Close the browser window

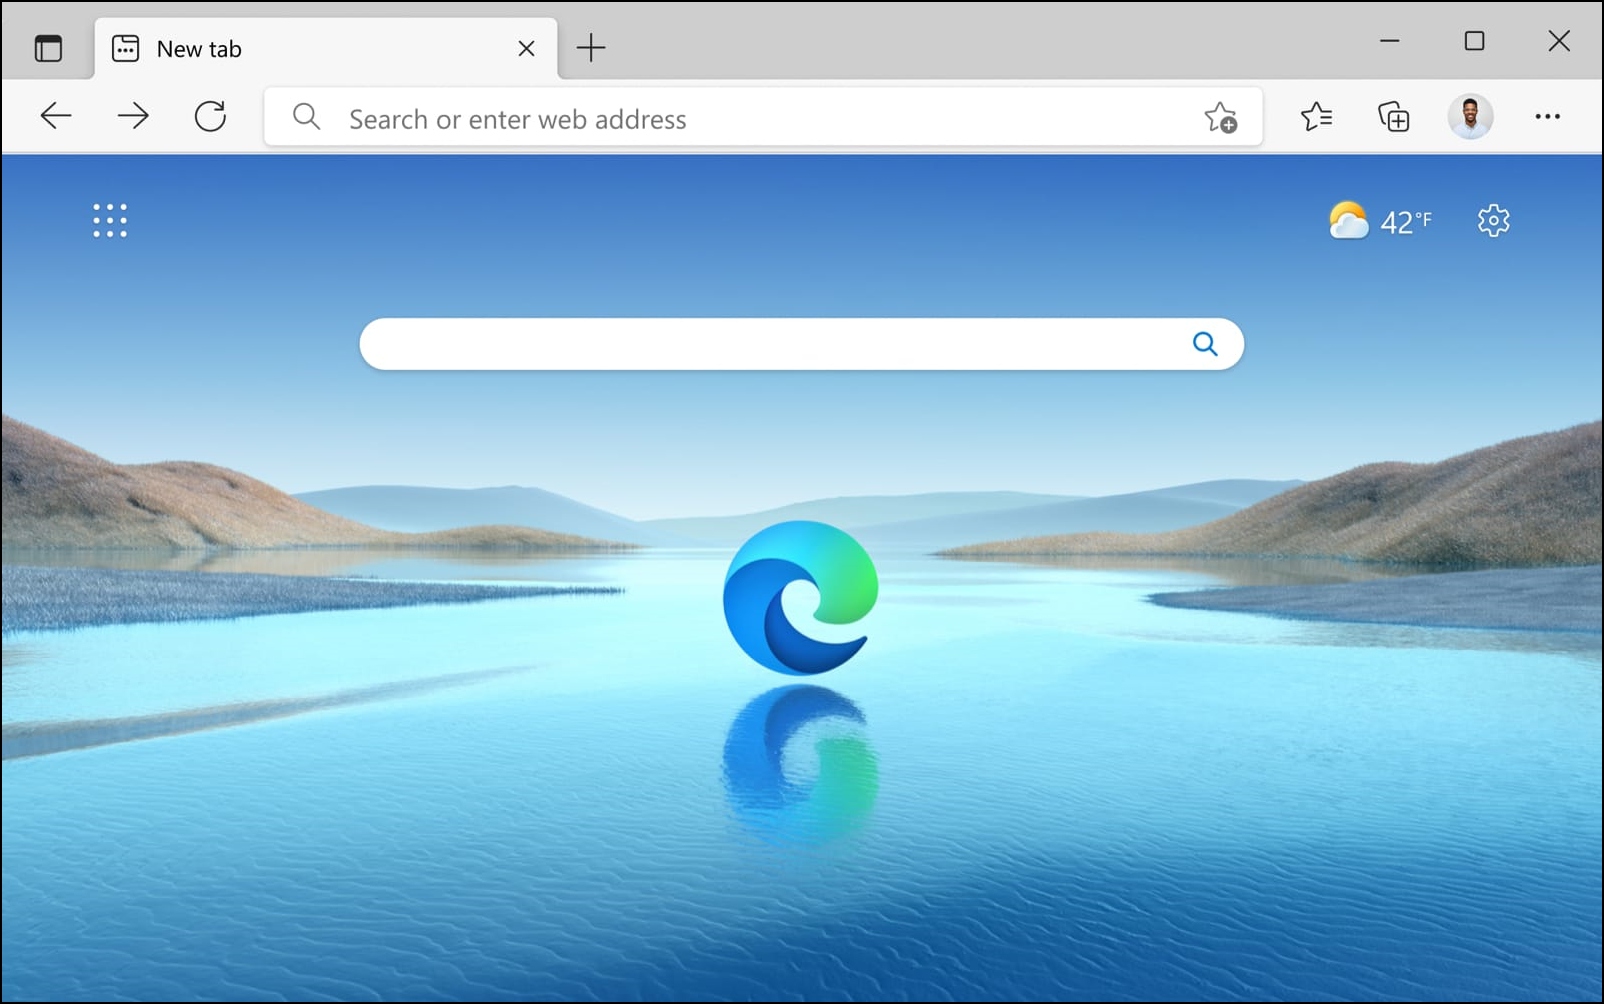click(1559, 41)
